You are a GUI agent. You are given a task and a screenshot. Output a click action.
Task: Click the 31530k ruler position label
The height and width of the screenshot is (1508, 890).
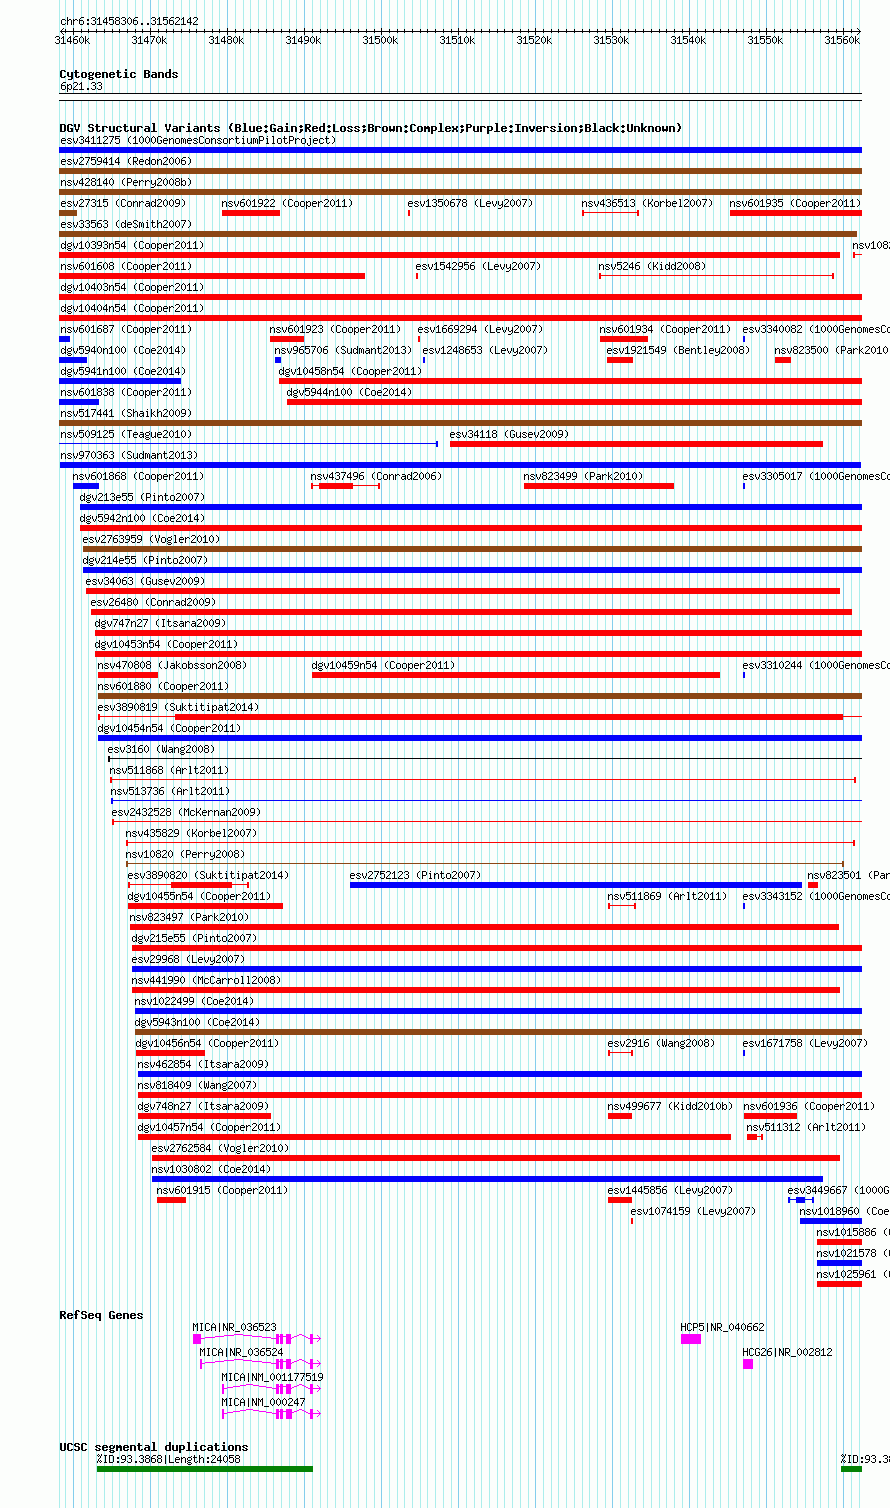pyautogui.click(x=611, y=40)
